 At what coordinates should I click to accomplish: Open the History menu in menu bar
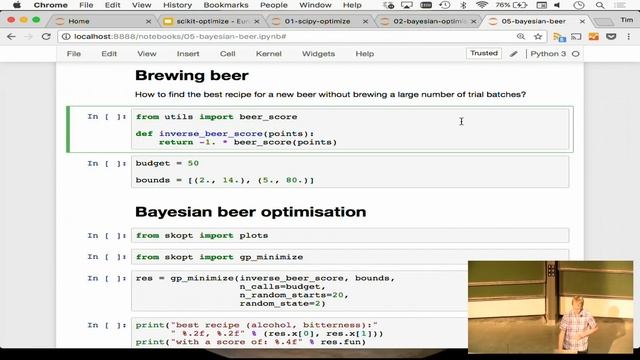coord(177,5)
